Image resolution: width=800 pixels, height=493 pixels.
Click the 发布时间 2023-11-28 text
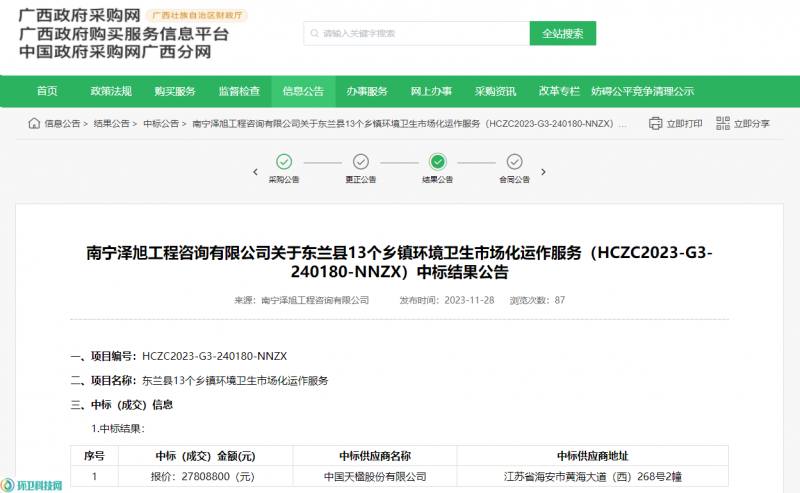click(x=447, y=300)
